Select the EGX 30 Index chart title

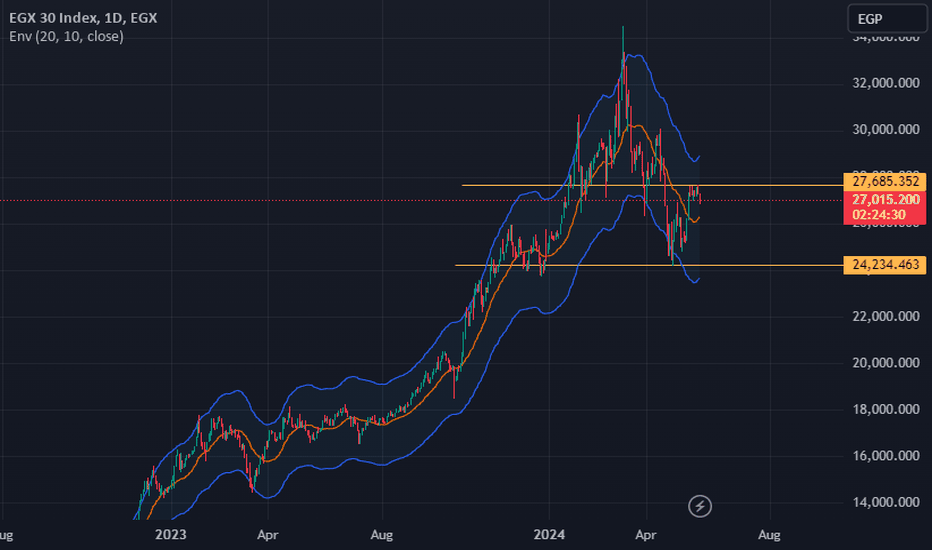tap(83, 18)
